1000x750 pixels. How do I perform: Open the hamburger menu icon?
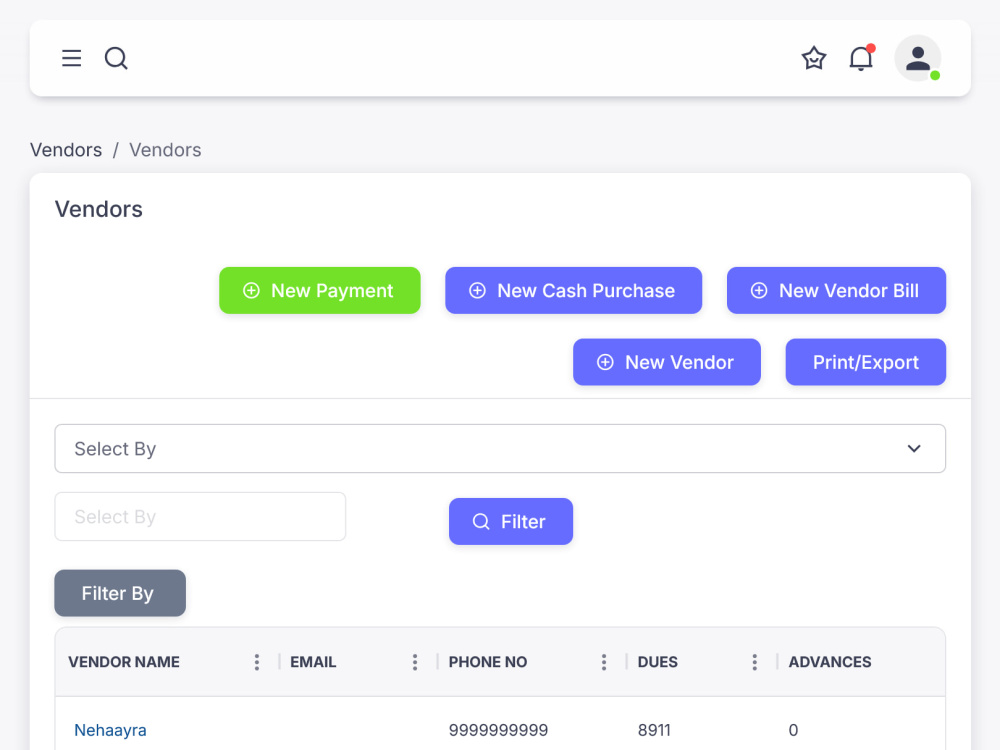[71, 58]
